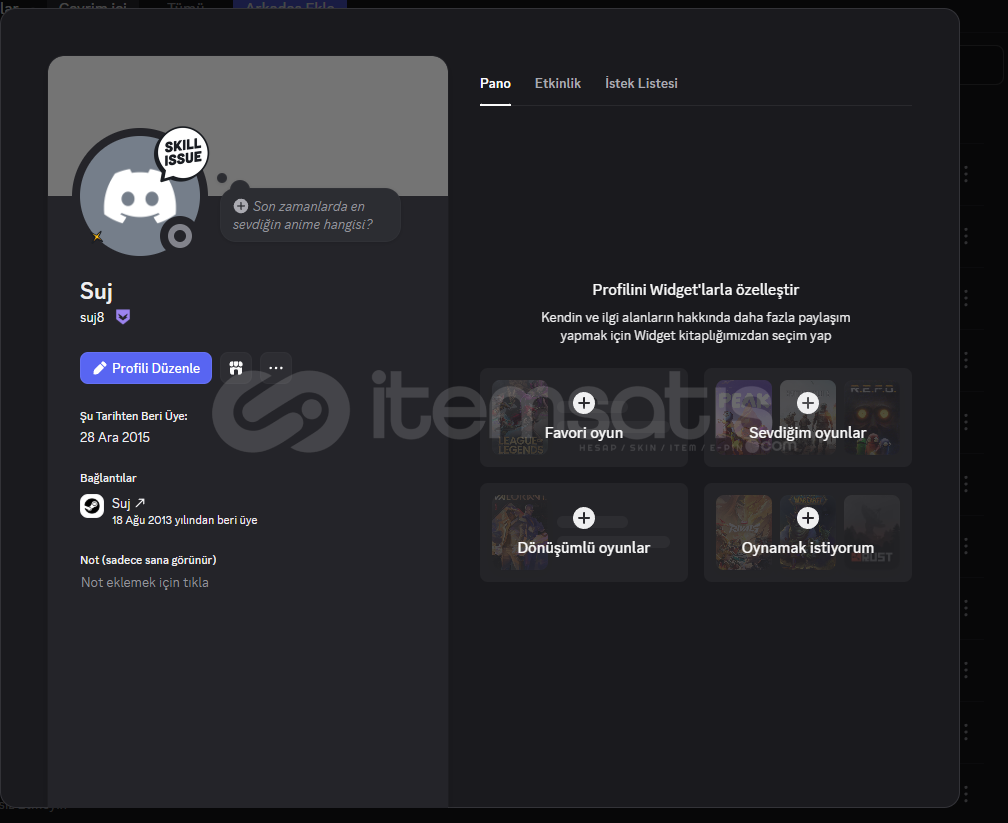Click the member date '28 Ara 2015'
The width and height of the screenshot is (1008, 823).
[x=114, y=437]
